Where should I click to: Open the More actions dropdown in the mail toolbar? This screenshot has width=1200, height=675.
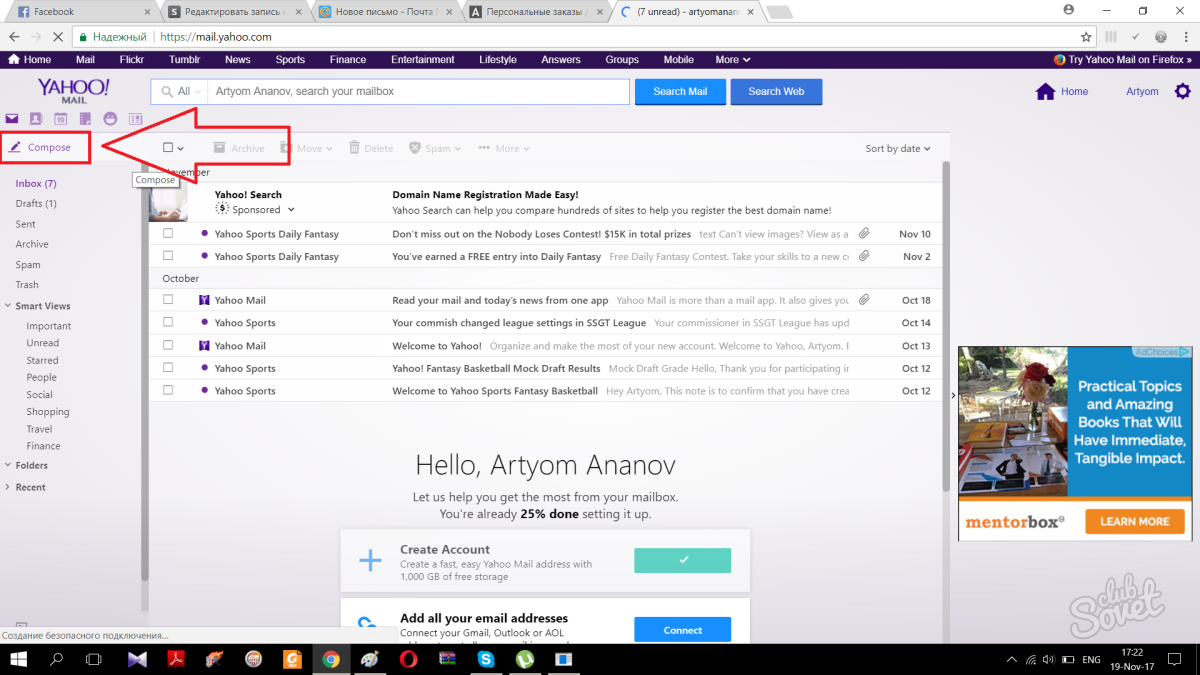(504, 148)
